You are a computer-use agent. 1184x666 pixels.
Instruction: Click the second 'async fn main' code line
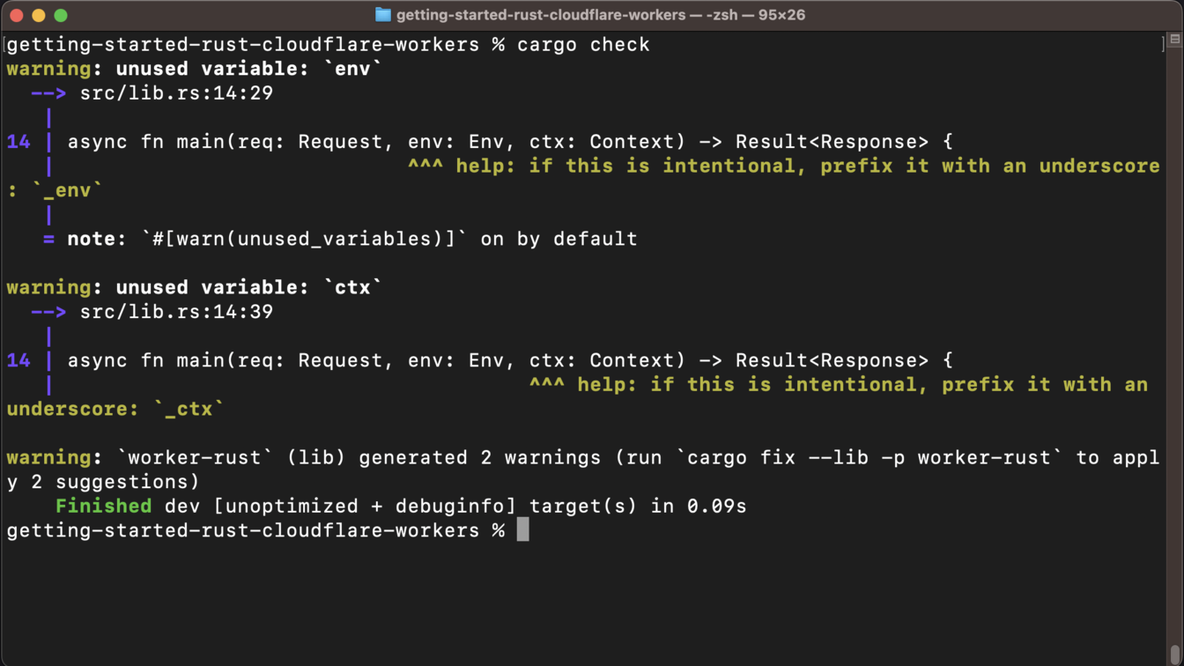click(x=510, y=360)
